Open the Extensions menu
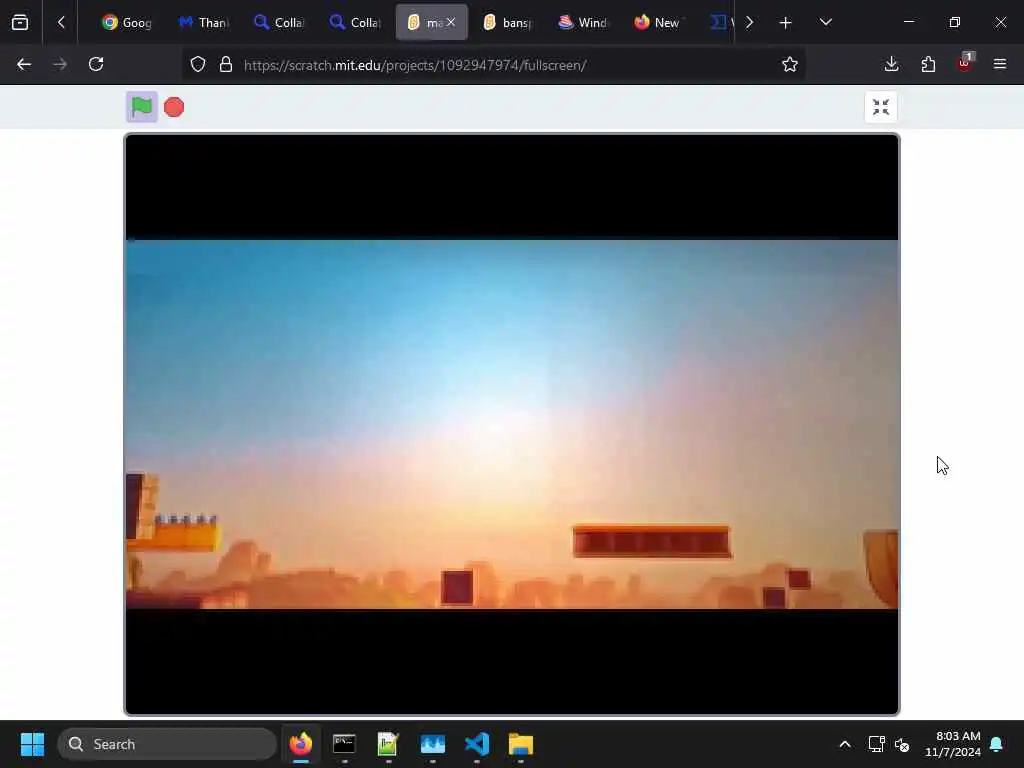 (928, 64)
